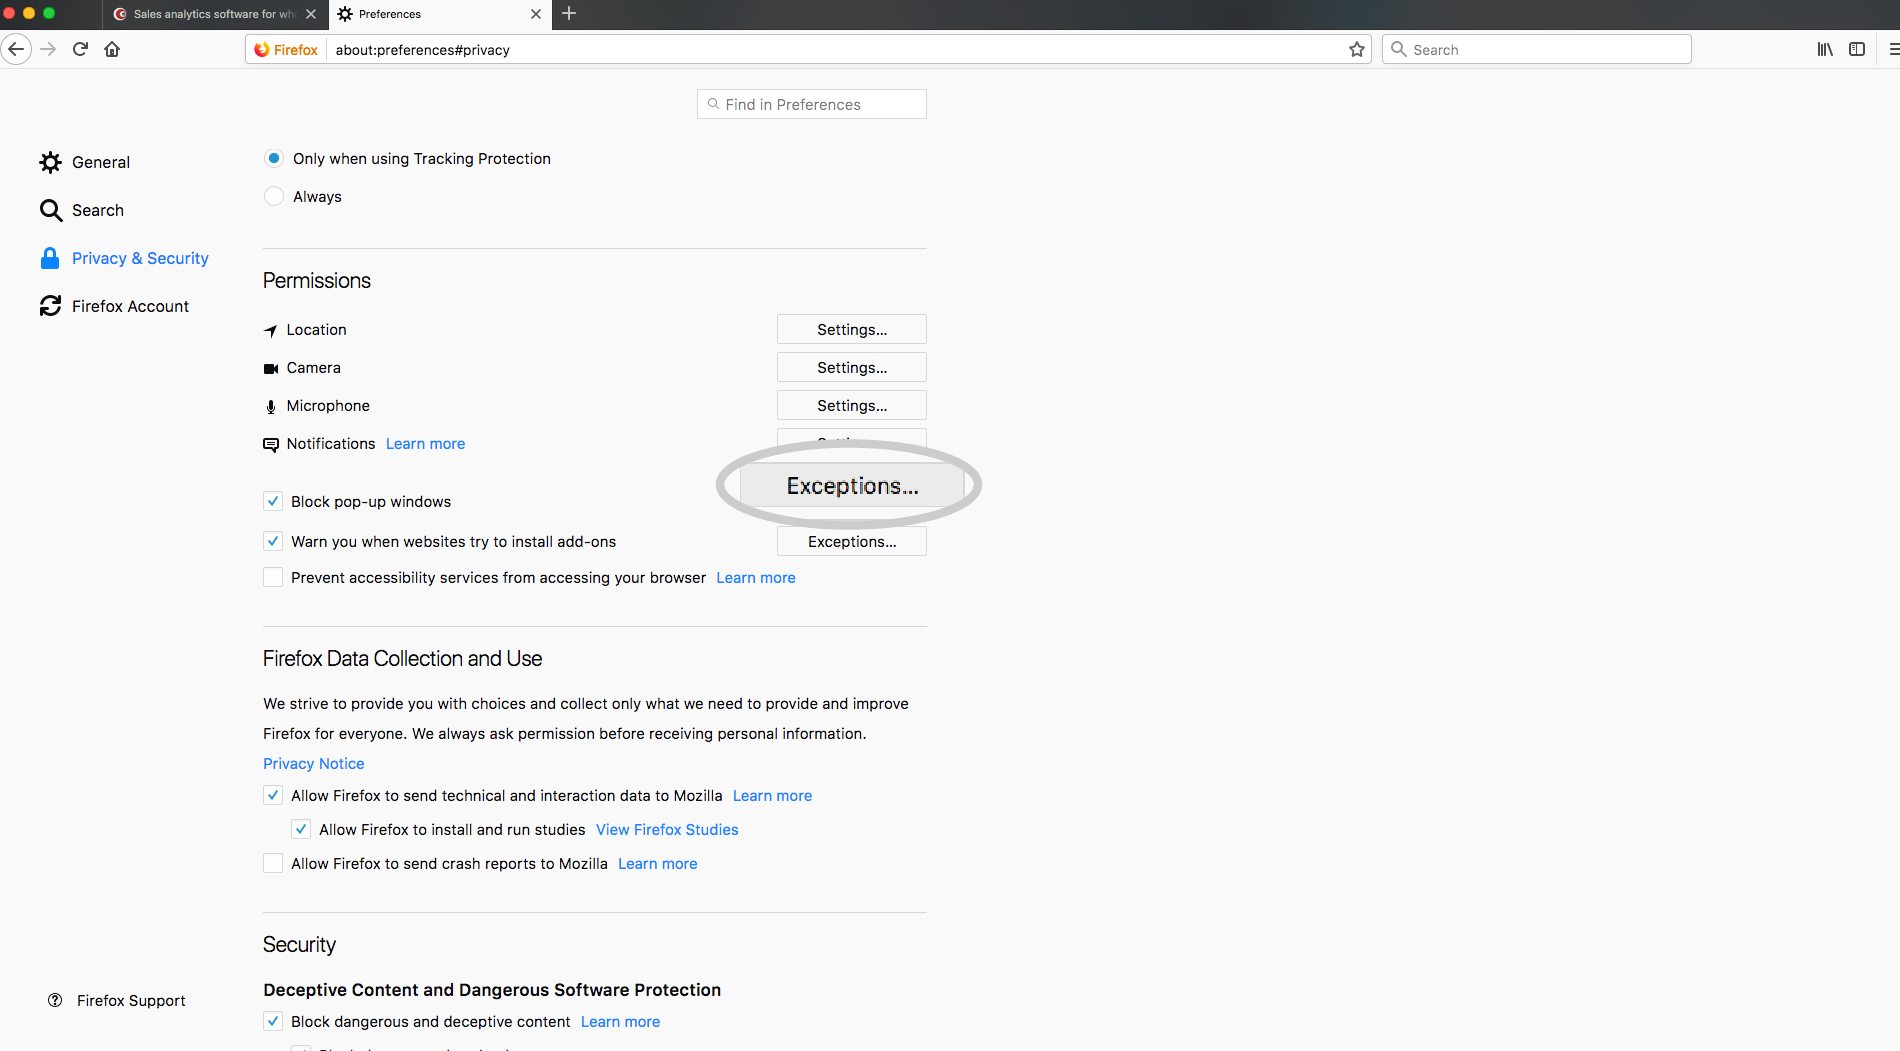Enable Prevent accessibility services checkbox
This screenshot has width=1900, height=1051.
[273, 577]
